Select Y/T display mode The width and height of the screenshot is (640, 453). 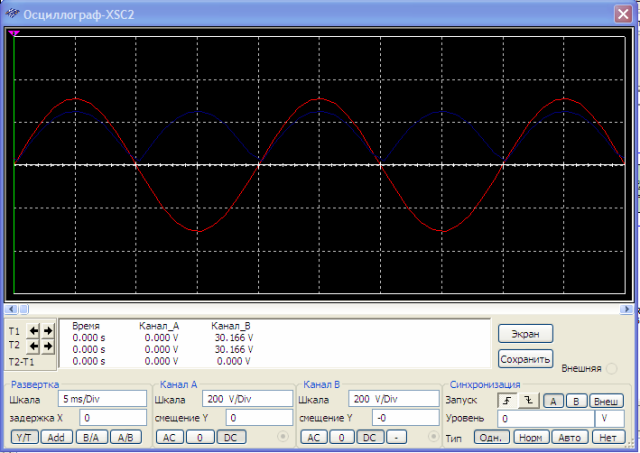click(24, 437)
